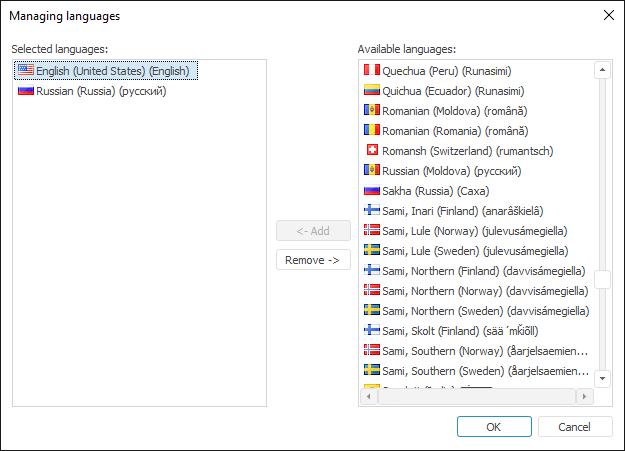Close the Managing languages window
Viewport: 625px width, 451px height.
608,15
